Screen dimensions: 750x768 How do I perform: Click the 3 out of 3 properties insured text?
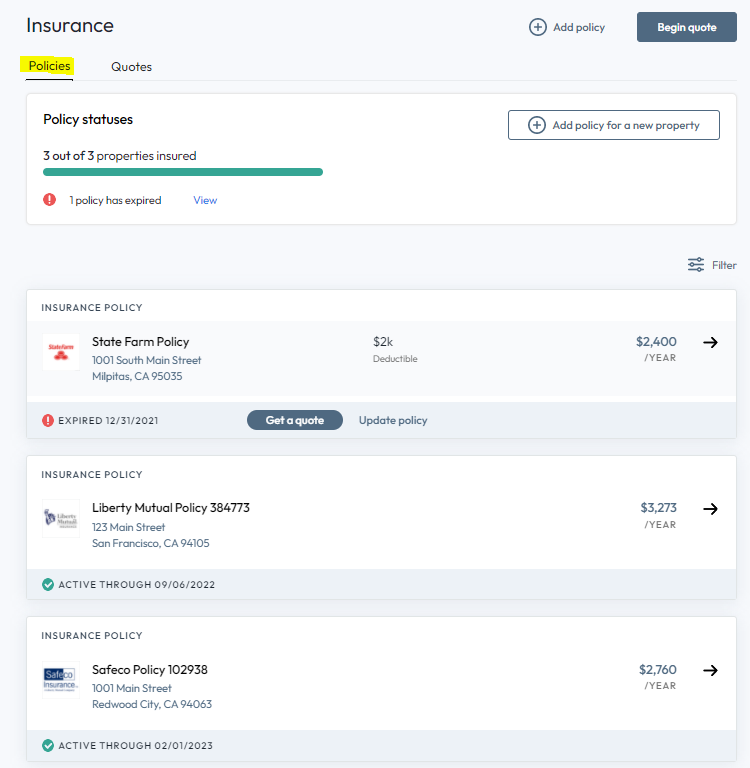(120, 156)
